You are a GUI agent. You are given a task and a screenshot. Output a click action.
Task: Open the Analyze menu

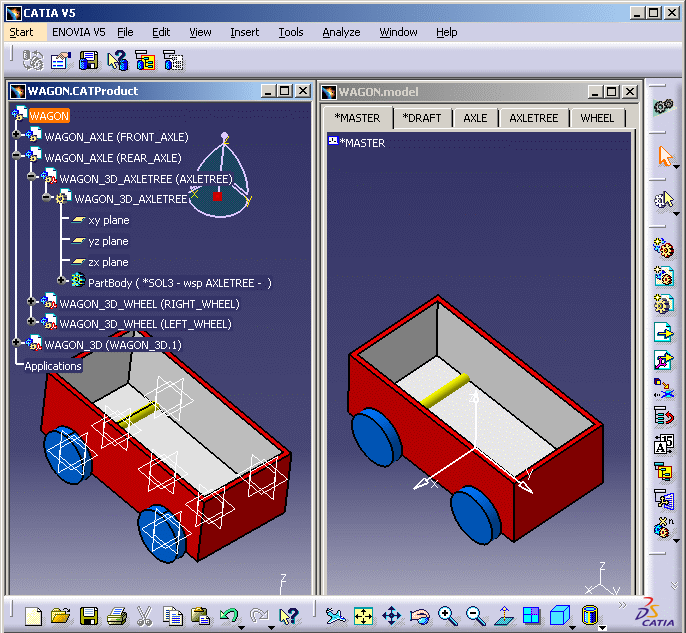tap(341, 32)
